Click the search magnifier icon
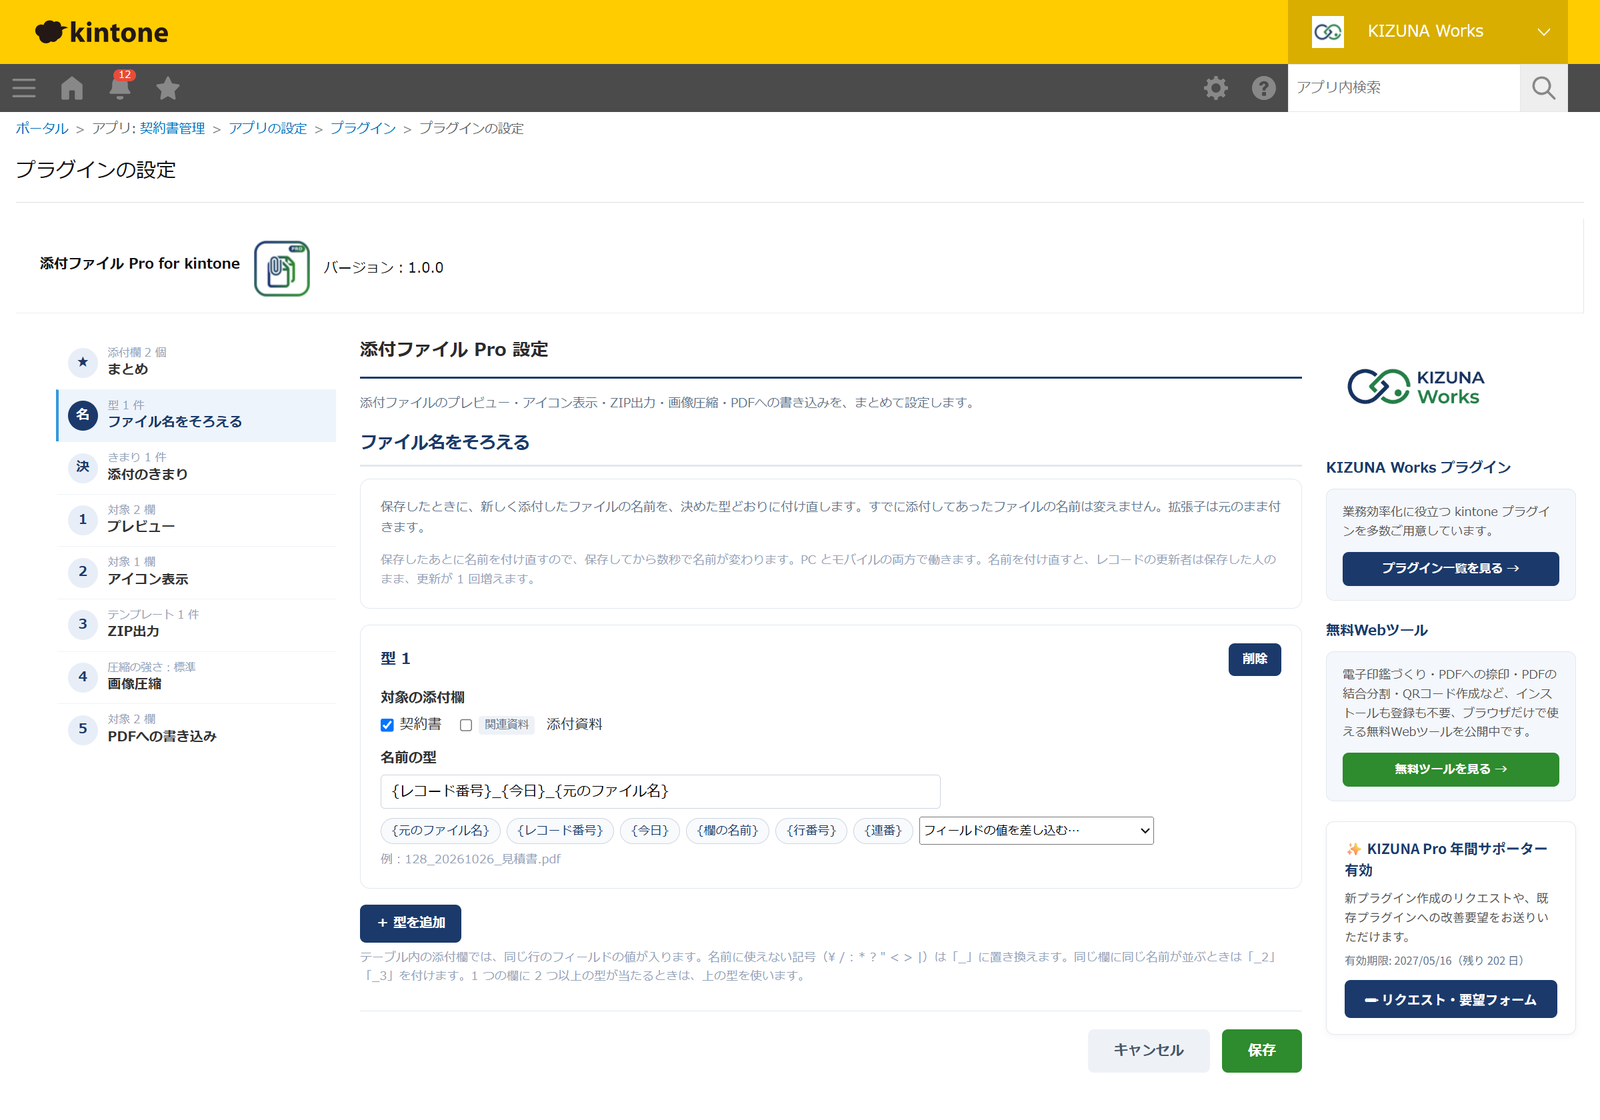This screenshot has height=1120, width=1600. pos(1544,88)
